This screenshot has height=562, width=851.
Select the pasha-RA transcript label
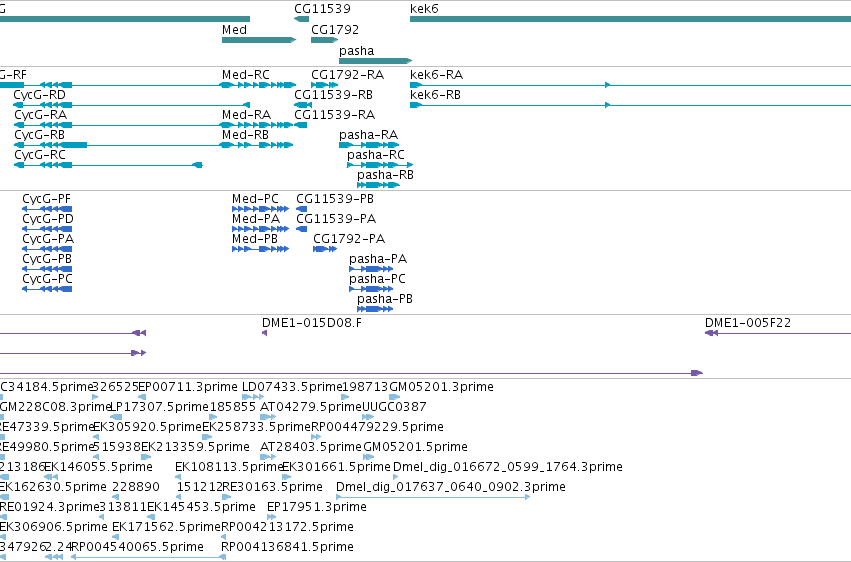pos(369,135)
